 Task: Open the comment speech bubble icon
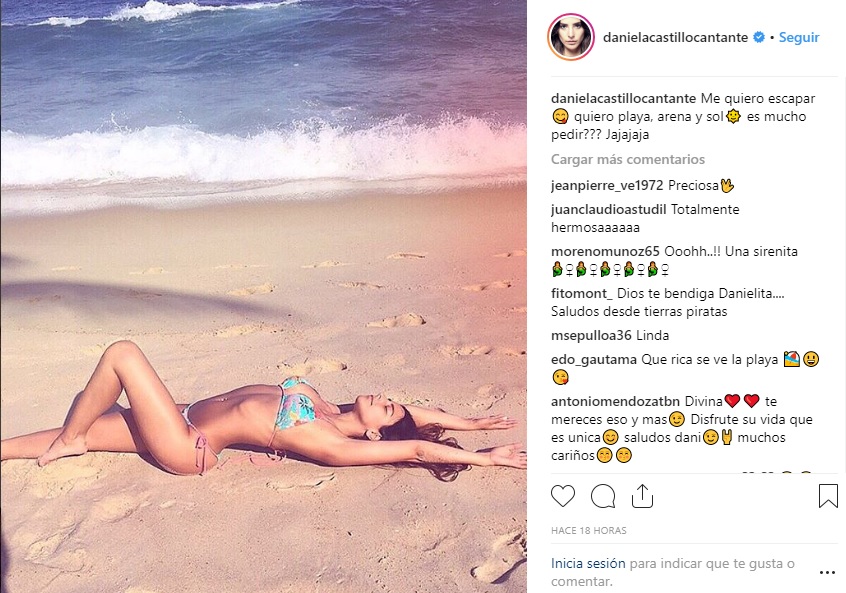603,496
